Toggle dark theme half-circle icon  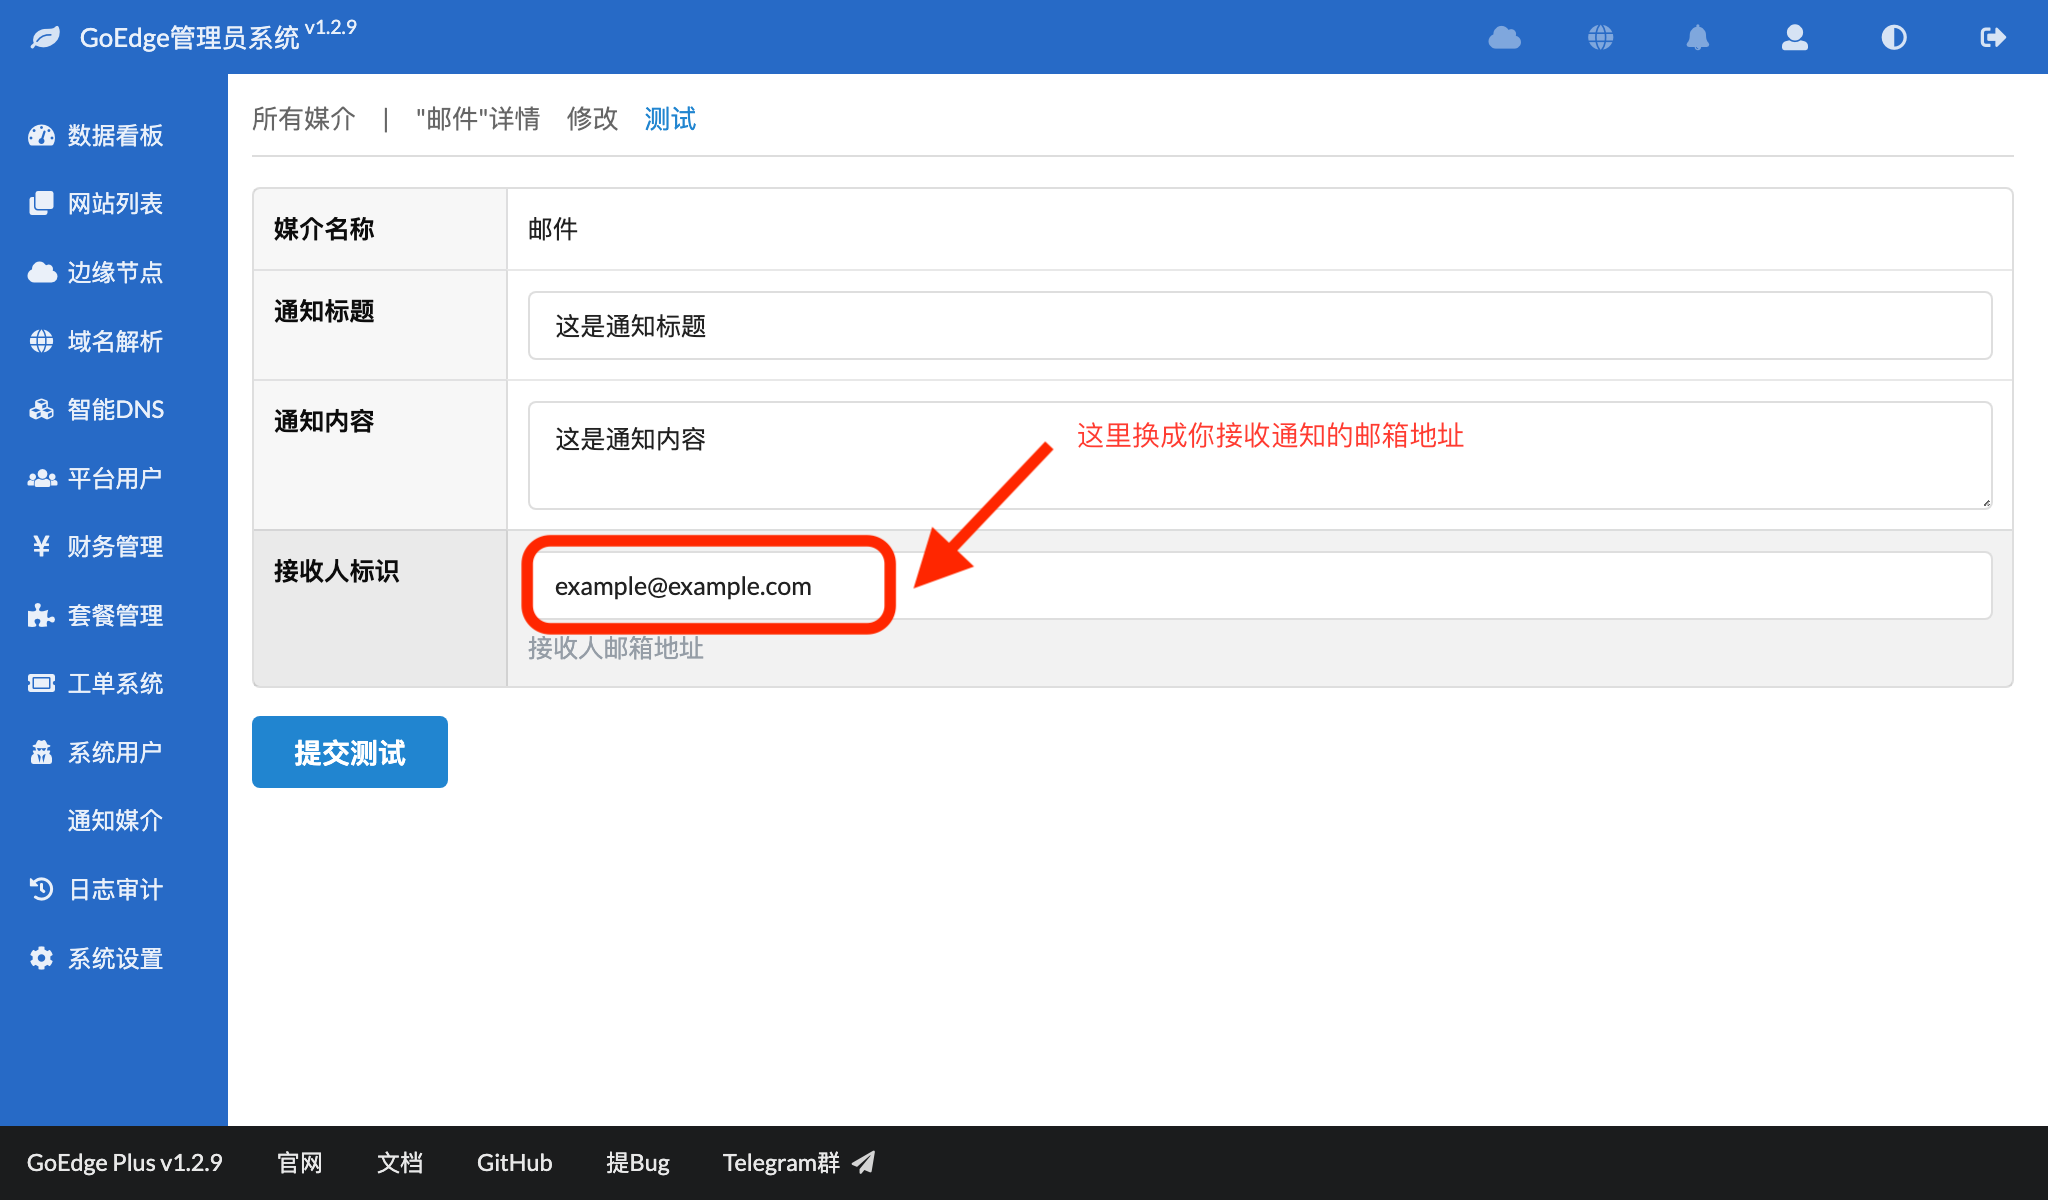point(1894,38)
